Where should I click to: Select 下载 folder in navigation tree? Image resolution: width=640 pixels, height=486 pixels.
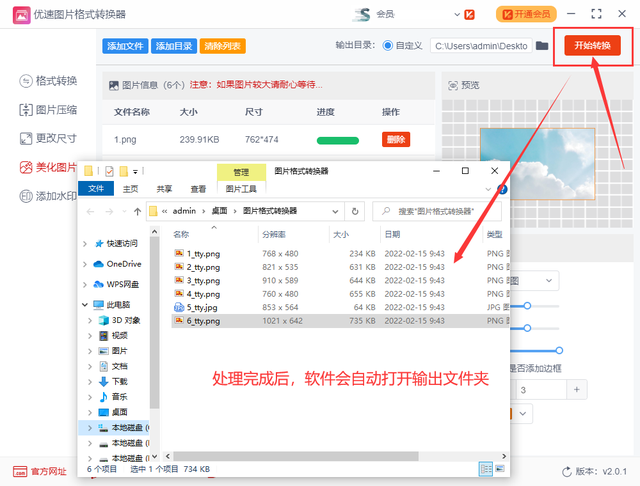[114, 382]
